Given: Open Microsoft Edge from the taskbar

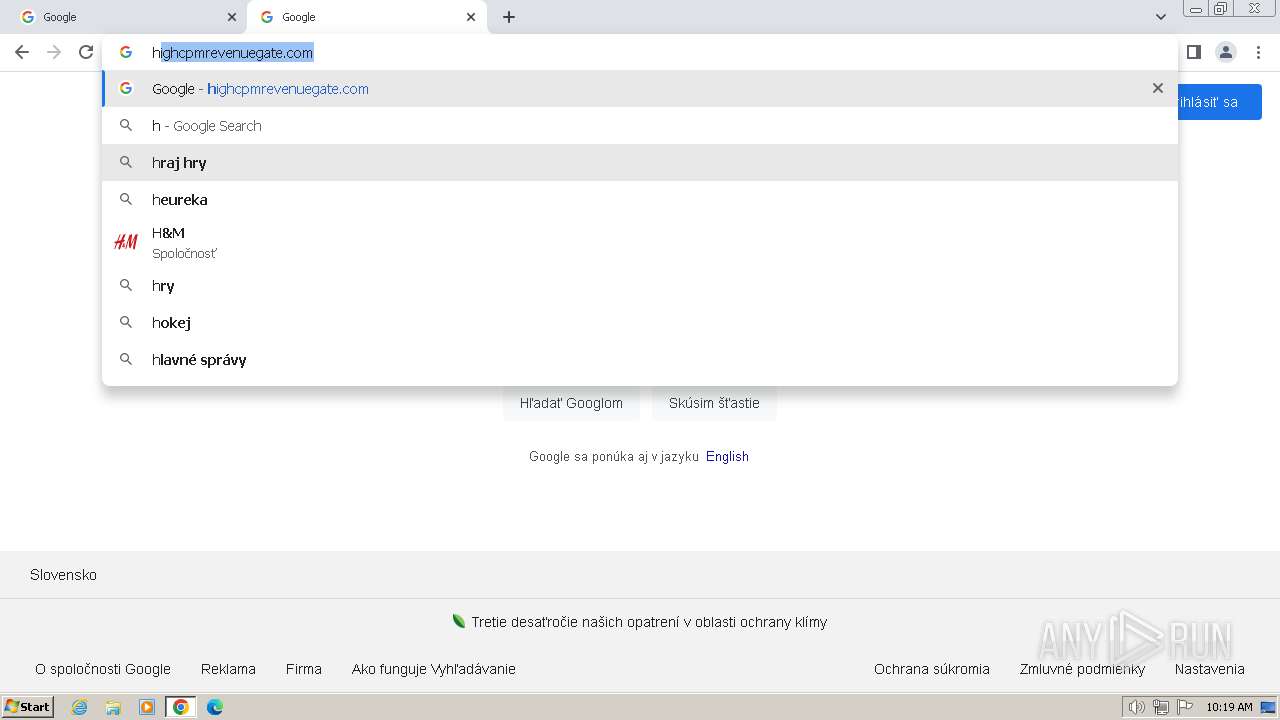Looking at the screenshot, I should coord(215,707).
